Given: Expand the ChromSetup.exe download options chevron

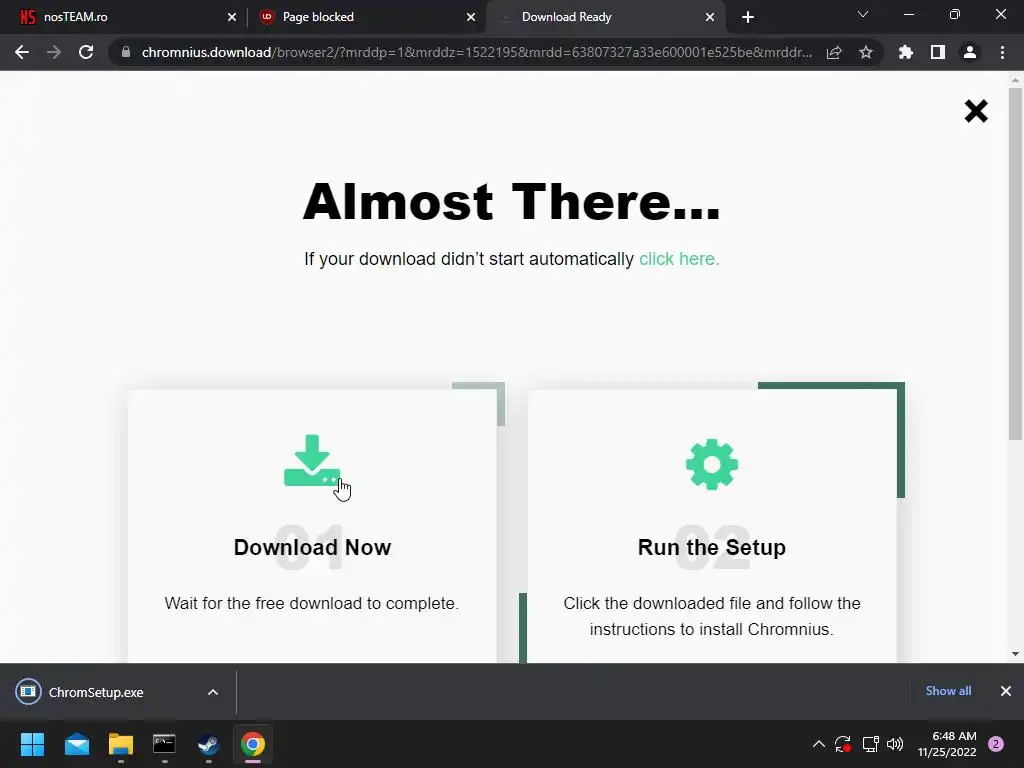Looking at the screenshot, I should point(213,692).
